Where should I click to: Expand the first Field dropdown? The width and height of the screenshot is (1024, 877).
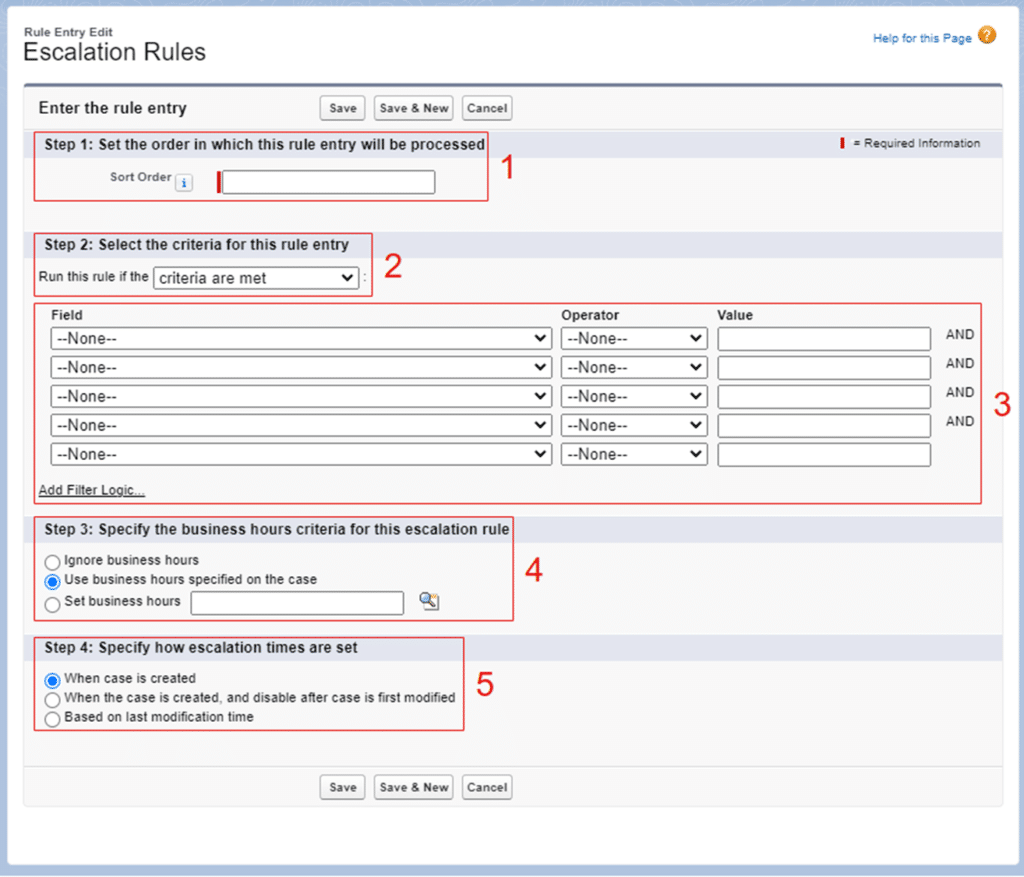[x=300, y=339]
